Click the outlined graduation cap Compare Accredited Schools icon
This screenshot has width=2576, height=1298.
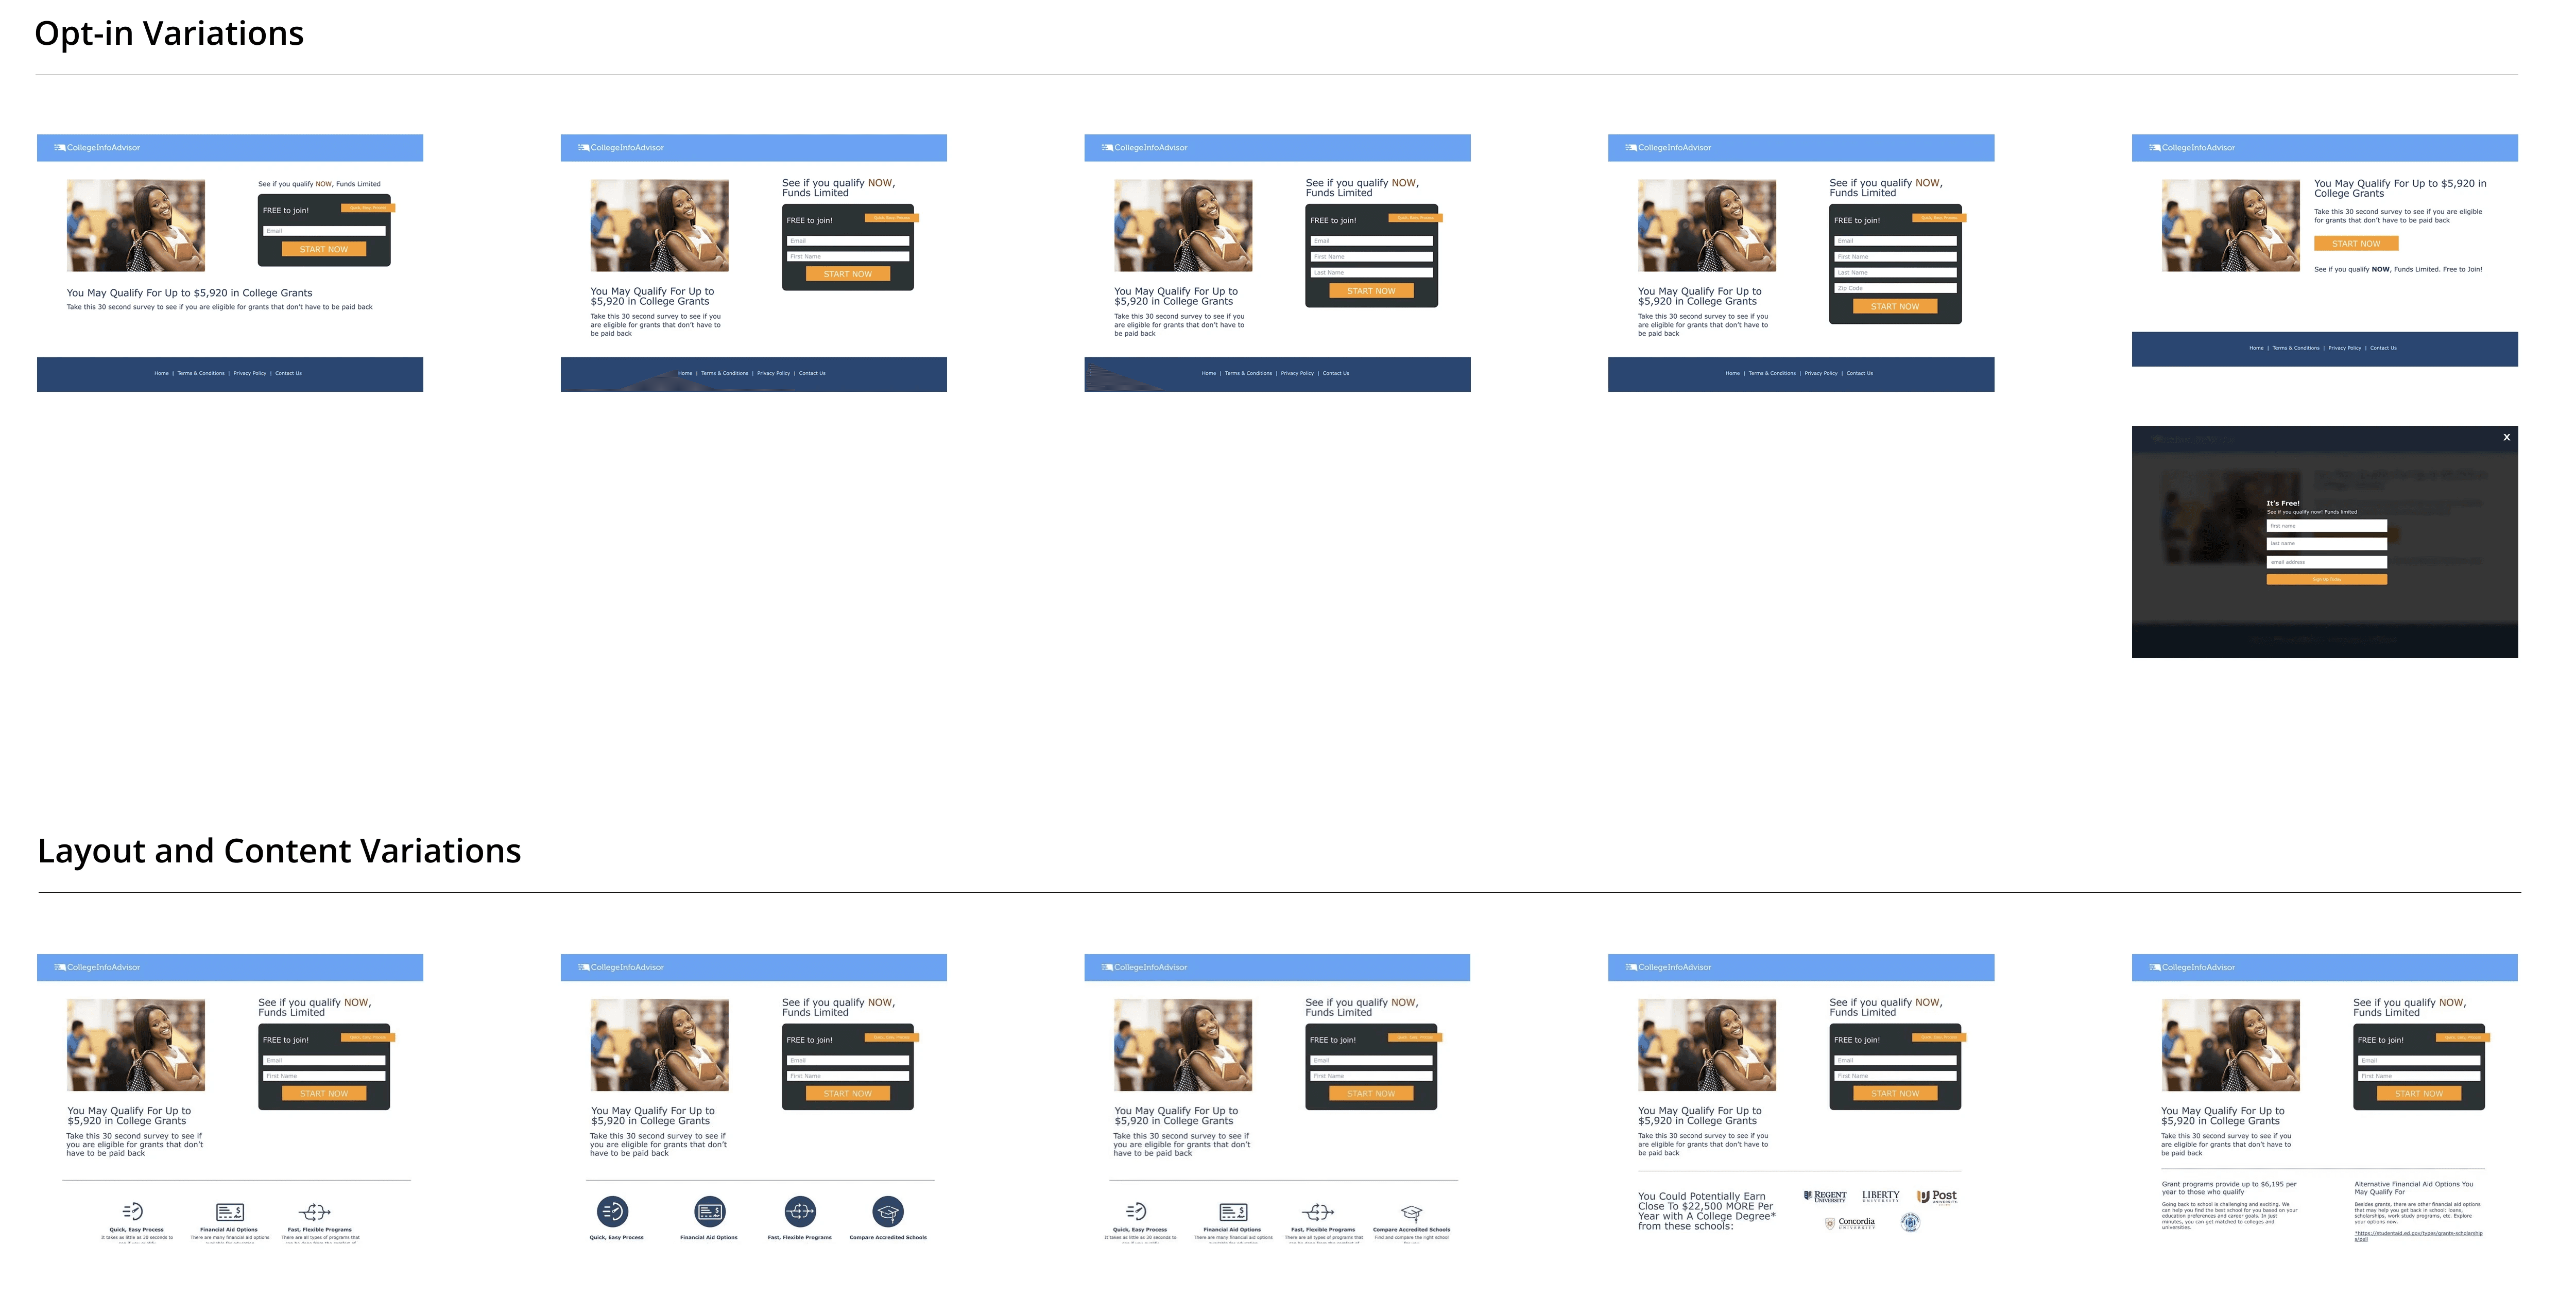coord(1411,1212)
